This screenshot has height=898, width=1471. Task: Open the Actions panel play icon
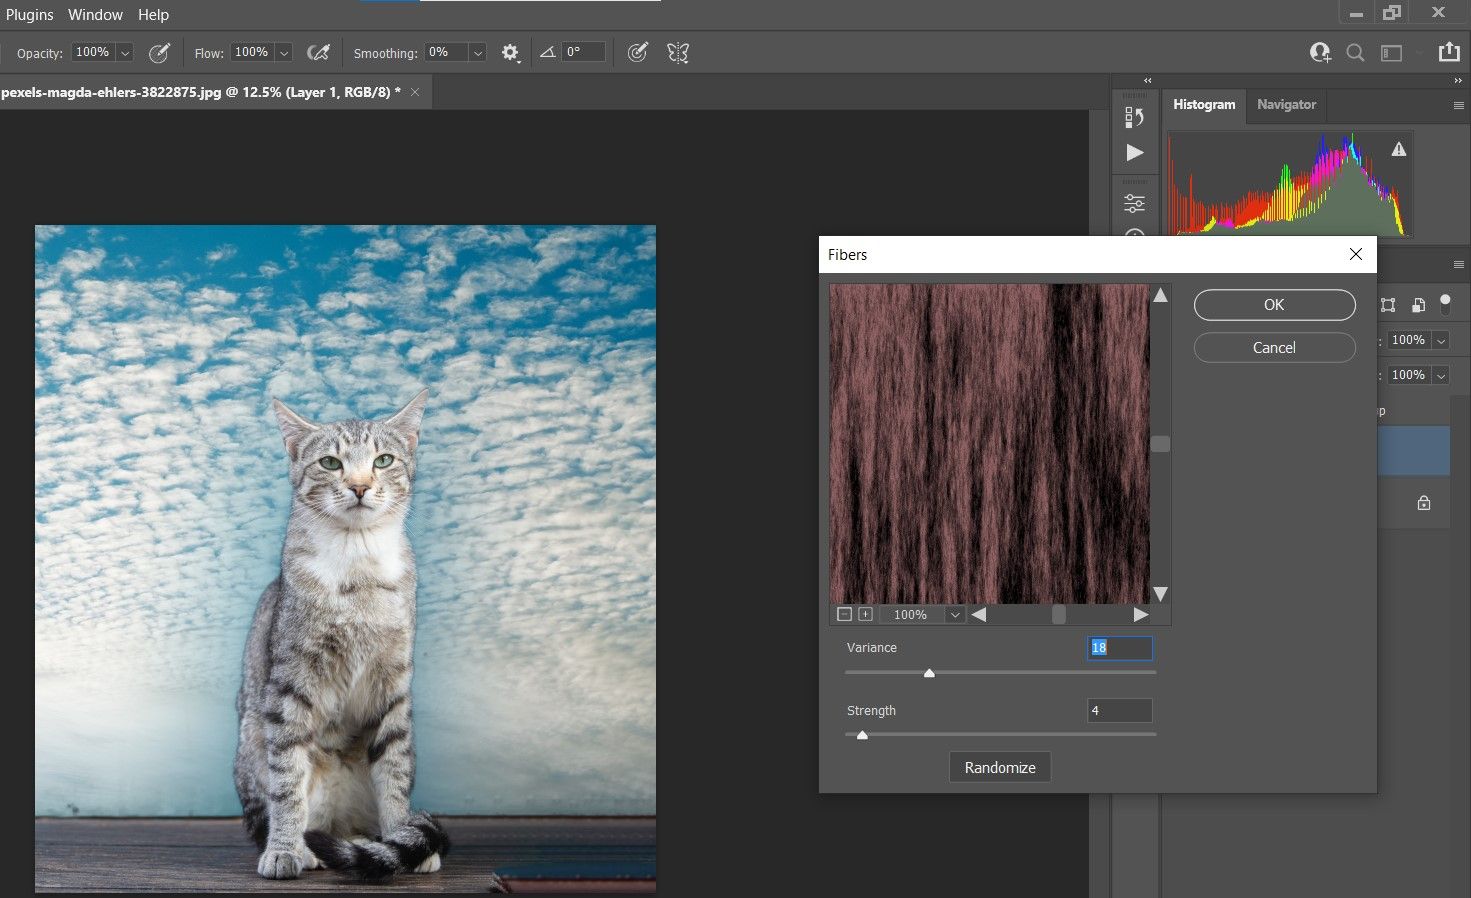pos(1134,153)
